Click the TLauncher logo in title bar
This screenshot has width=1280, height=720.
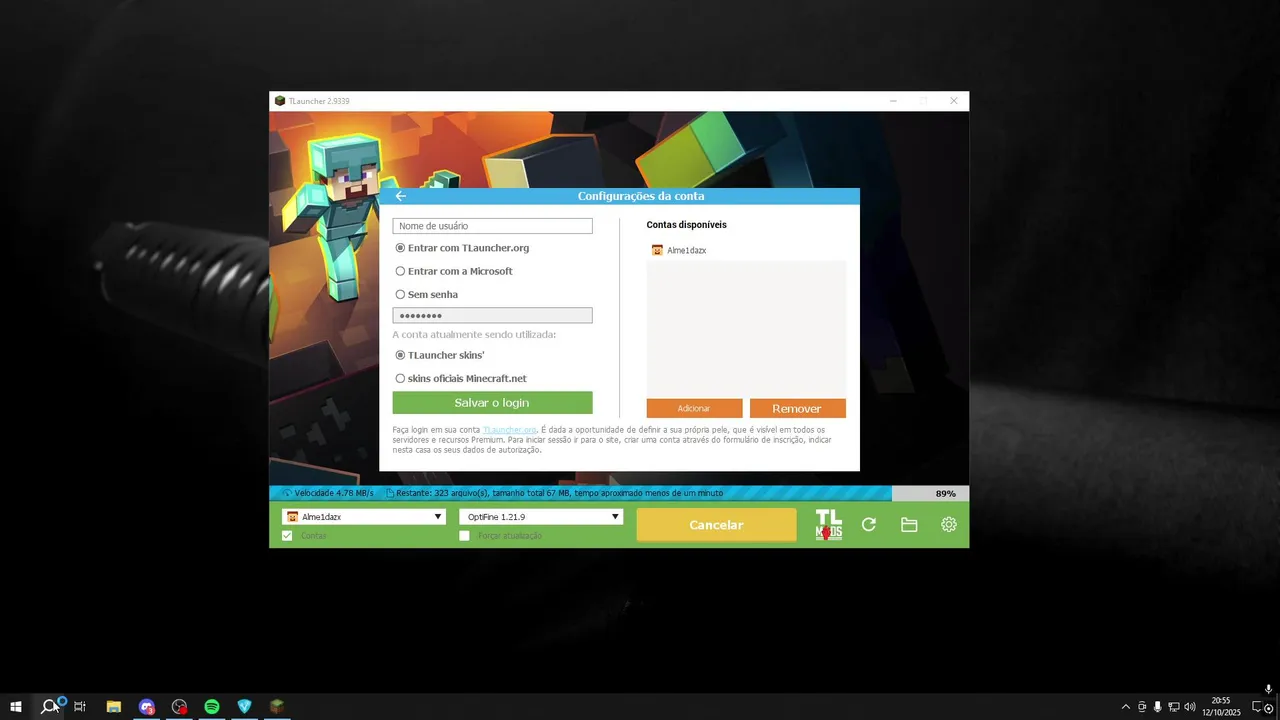coord(280,101)
